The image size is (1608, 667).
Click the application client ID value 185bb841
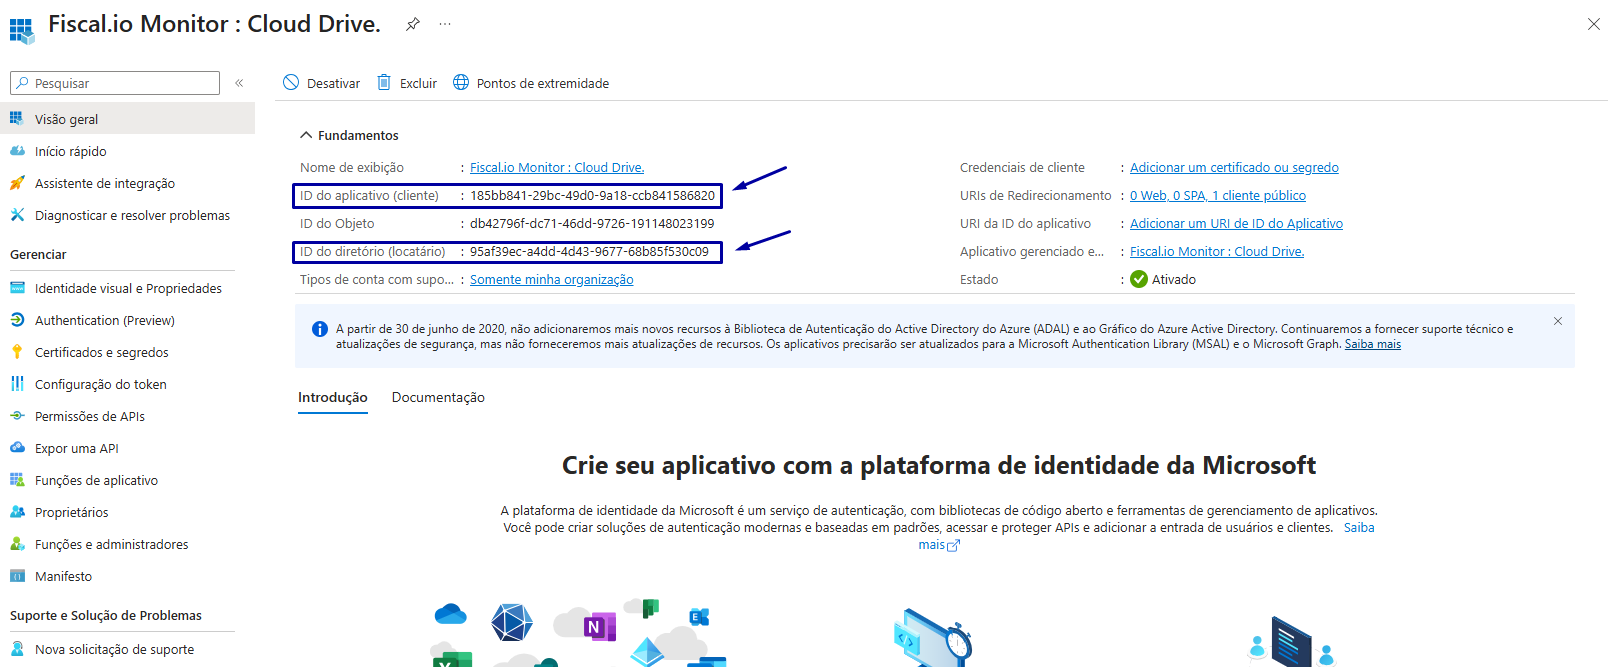coord(593,196)
